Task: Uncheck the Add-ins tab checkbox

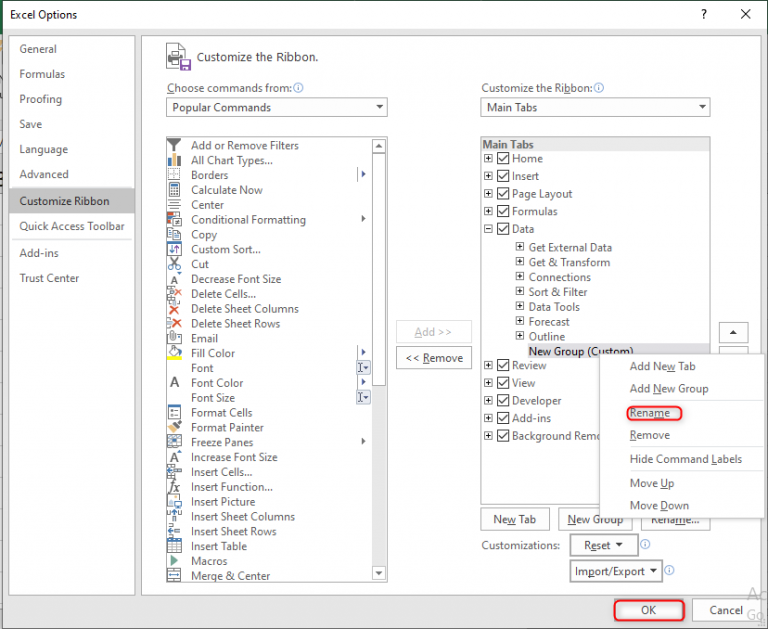Action: (503, 418)
